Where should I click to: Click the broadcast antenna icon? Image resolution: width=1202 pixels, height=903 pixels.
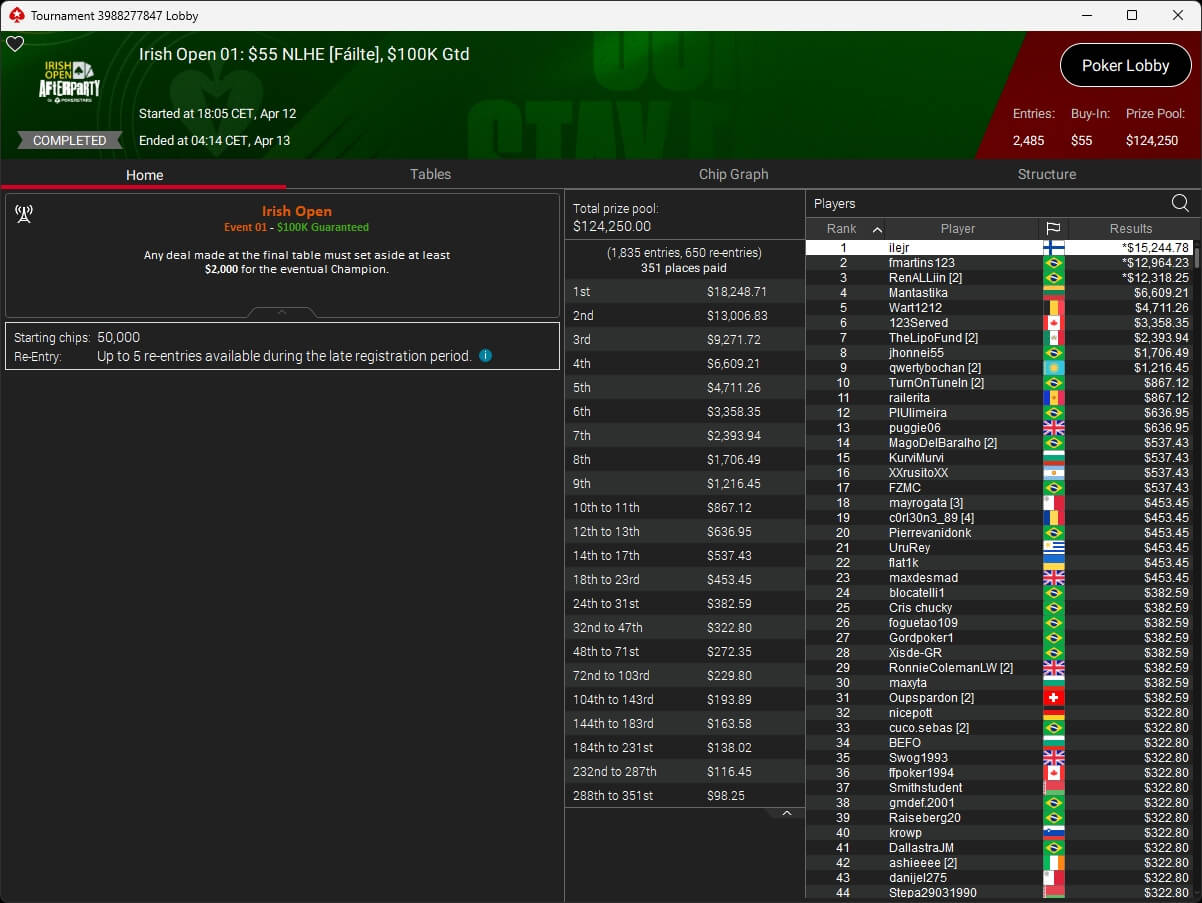tap(24, 214)
